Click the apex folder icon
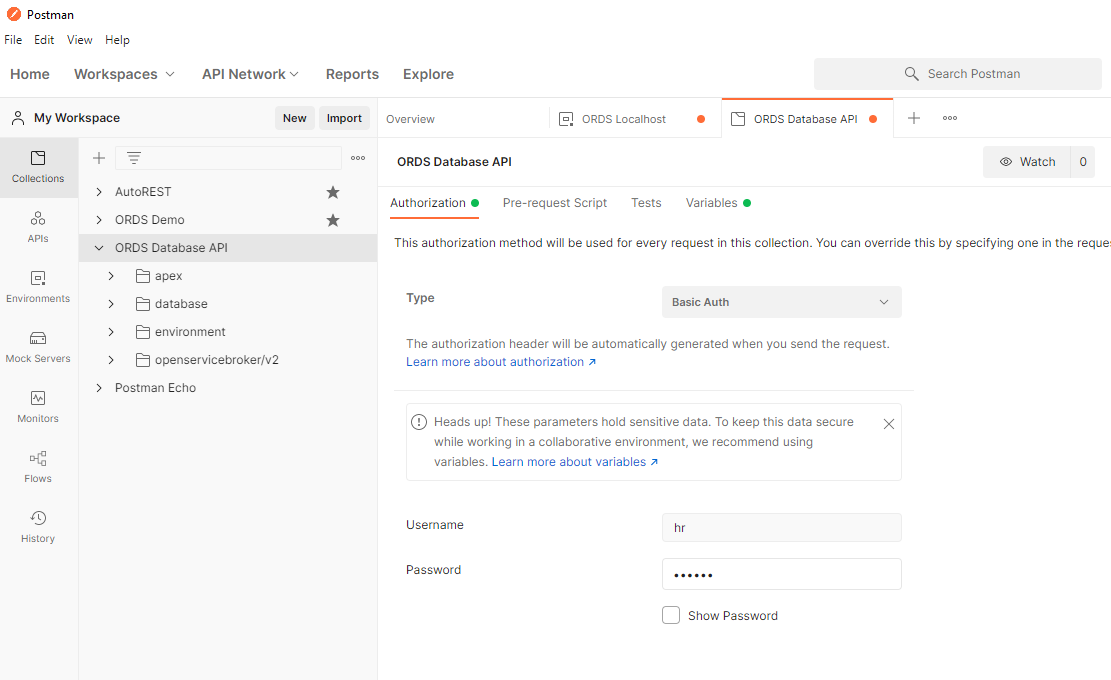Viewport: 1111px width, 680px height. click(x=142, y=276)
